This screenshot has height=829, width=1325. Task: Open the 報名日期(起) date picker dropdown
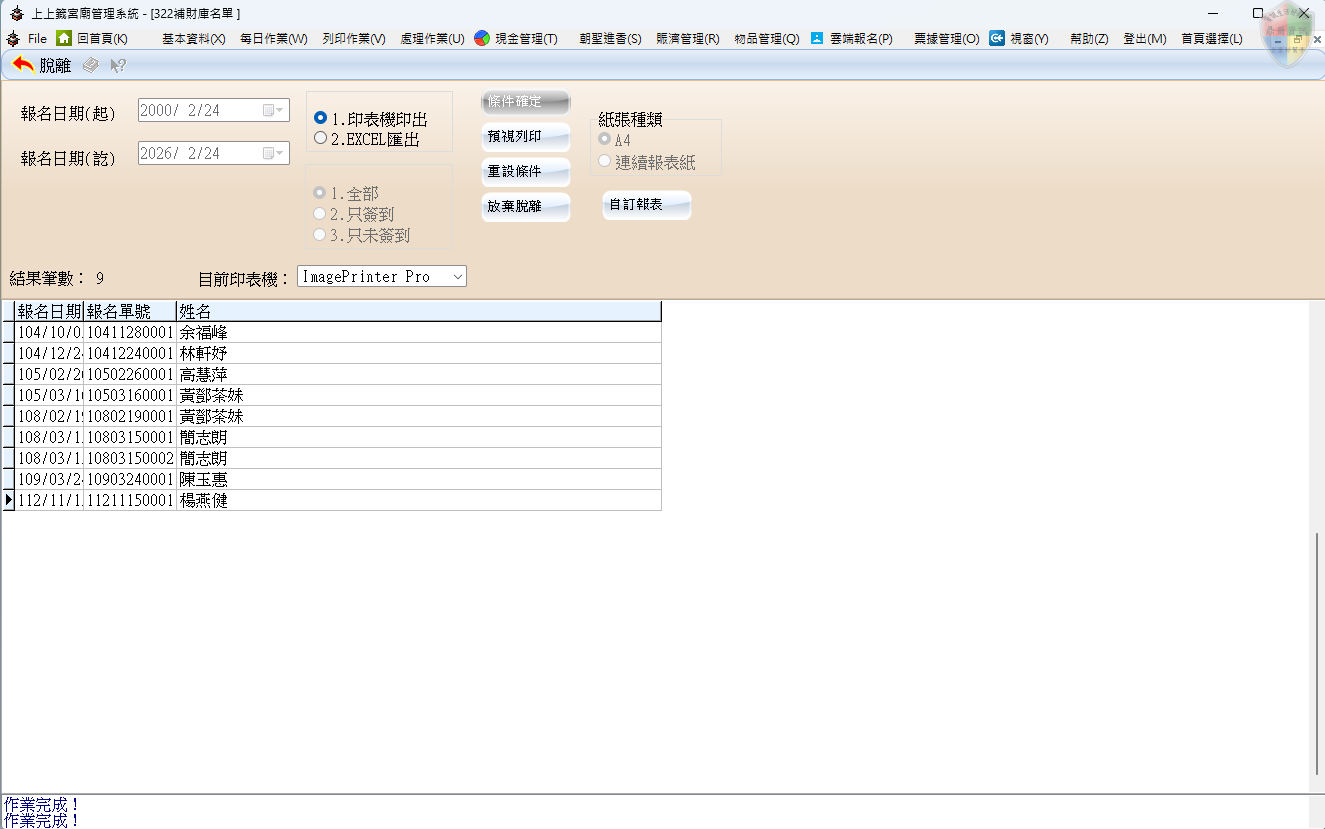coord(274,111)
